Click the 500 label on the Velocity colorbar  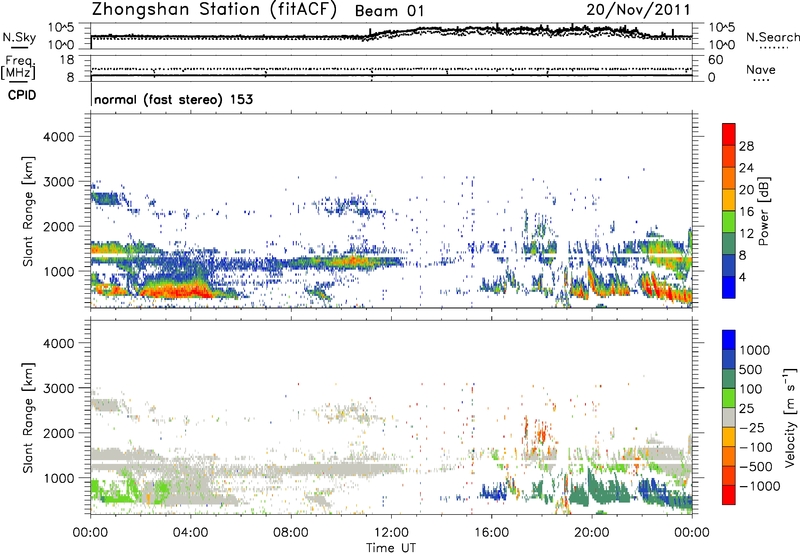click(751, 370)
